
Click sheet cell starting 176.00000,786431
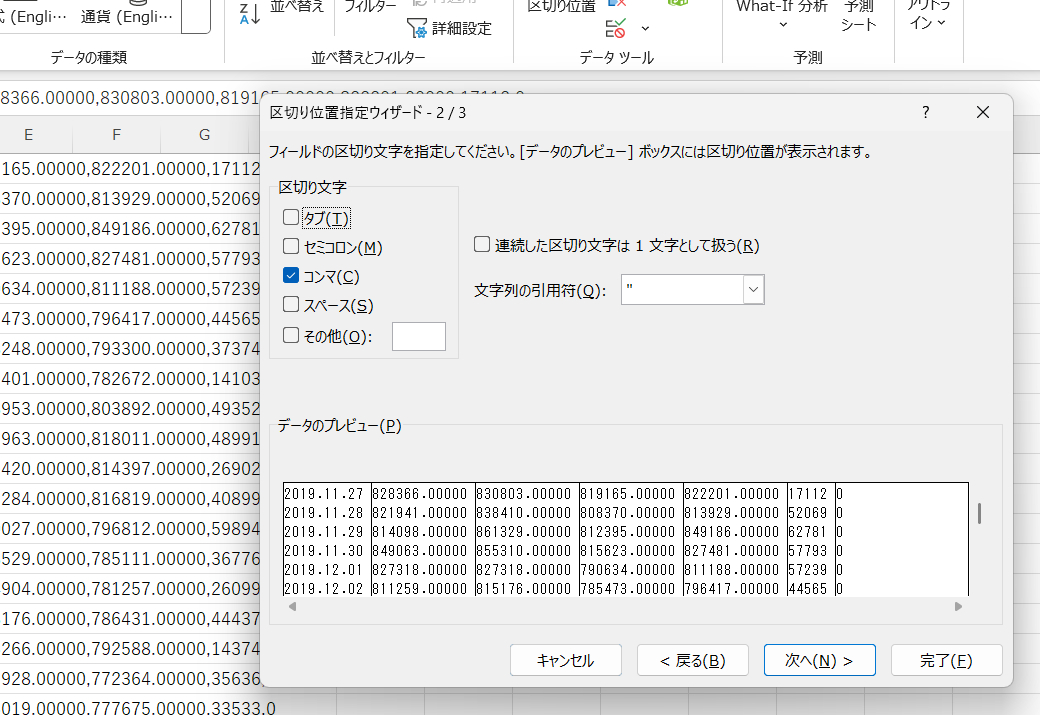(131, 619)
